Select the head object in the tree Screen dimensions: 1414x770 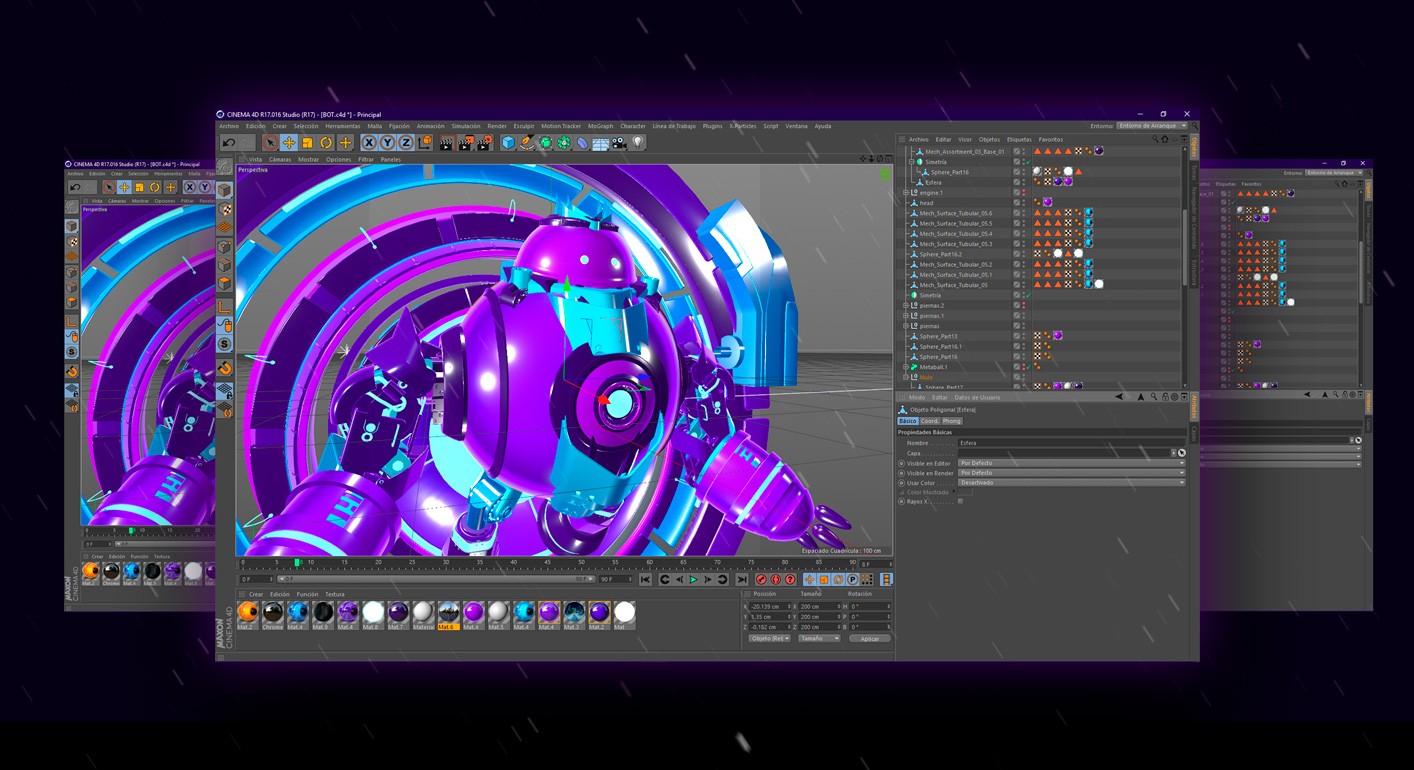click(x=926, y=203)
